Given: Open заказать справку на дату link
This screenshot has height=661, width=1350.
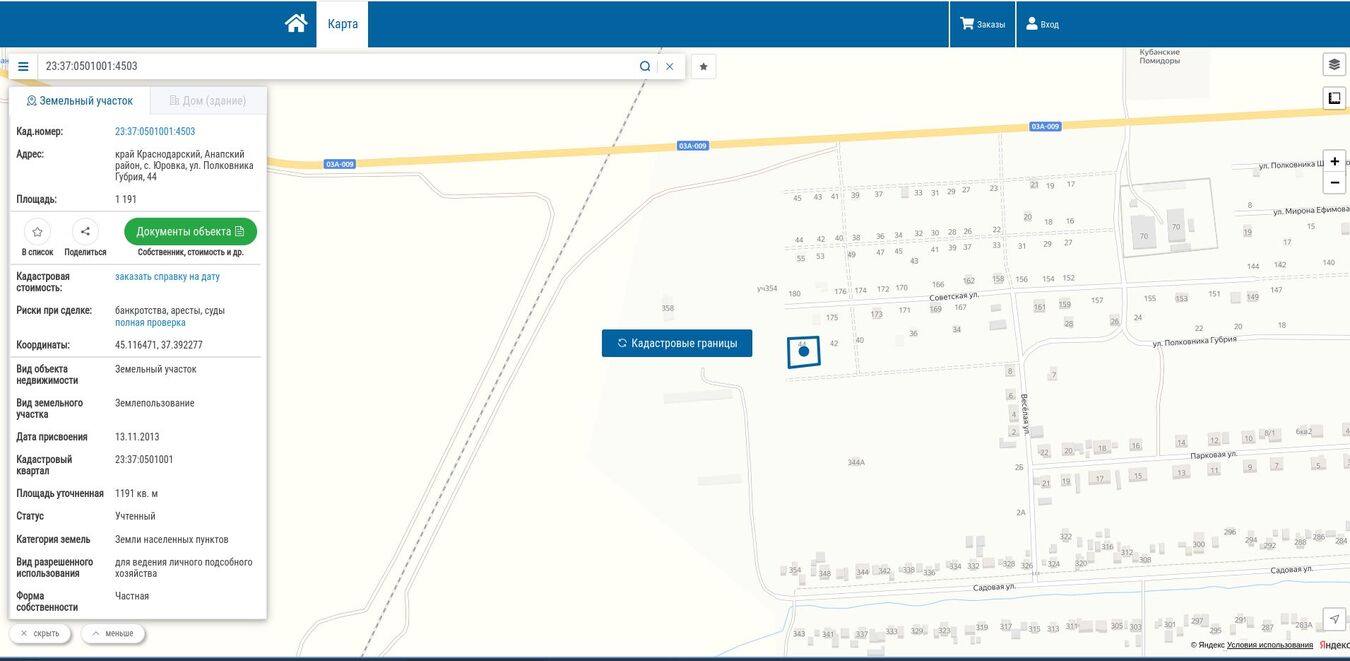Looking at the screenshot, I should 167,277.
